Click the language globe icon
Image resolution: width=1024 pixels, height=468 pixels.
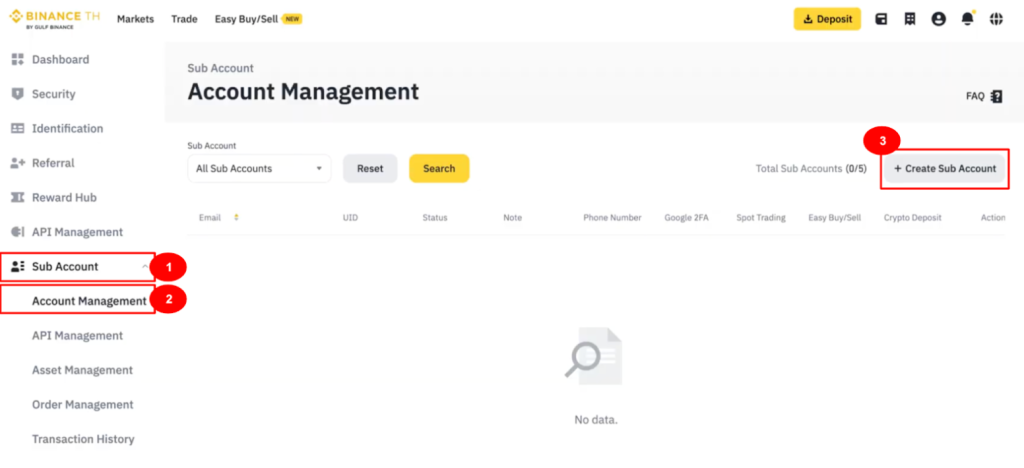[996, 19]
